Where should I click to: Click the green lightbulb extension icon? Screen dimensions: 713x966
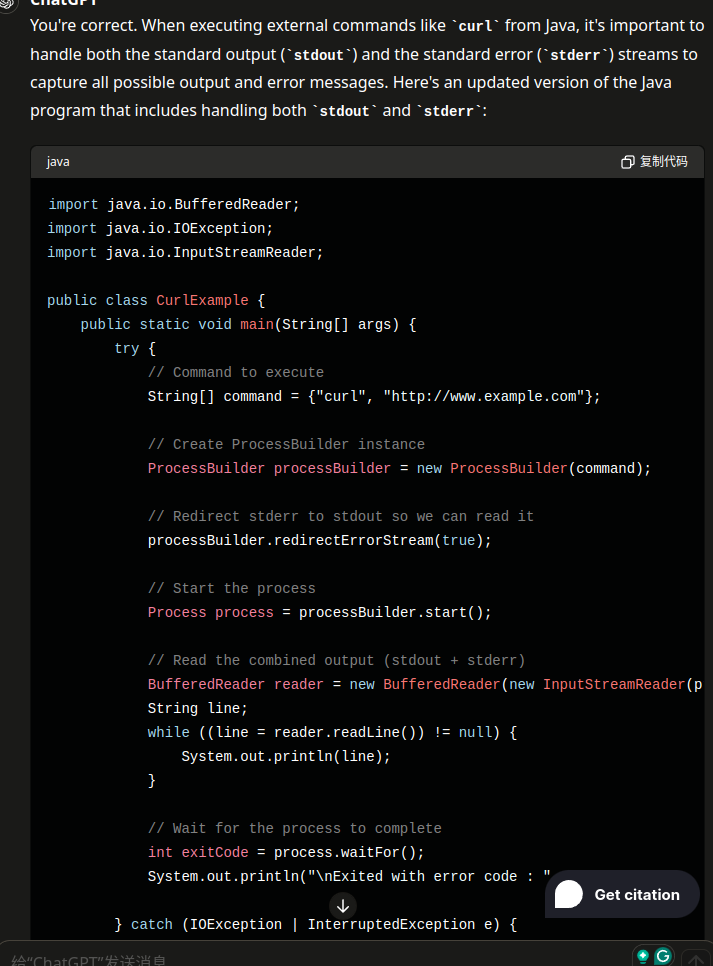643,956
